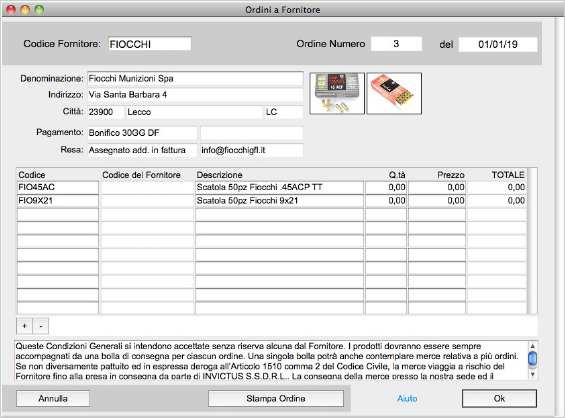Click the Q.tà cell of FIO9X21 row
Viewport: 565px width, 418px height.
click(386, 201)
